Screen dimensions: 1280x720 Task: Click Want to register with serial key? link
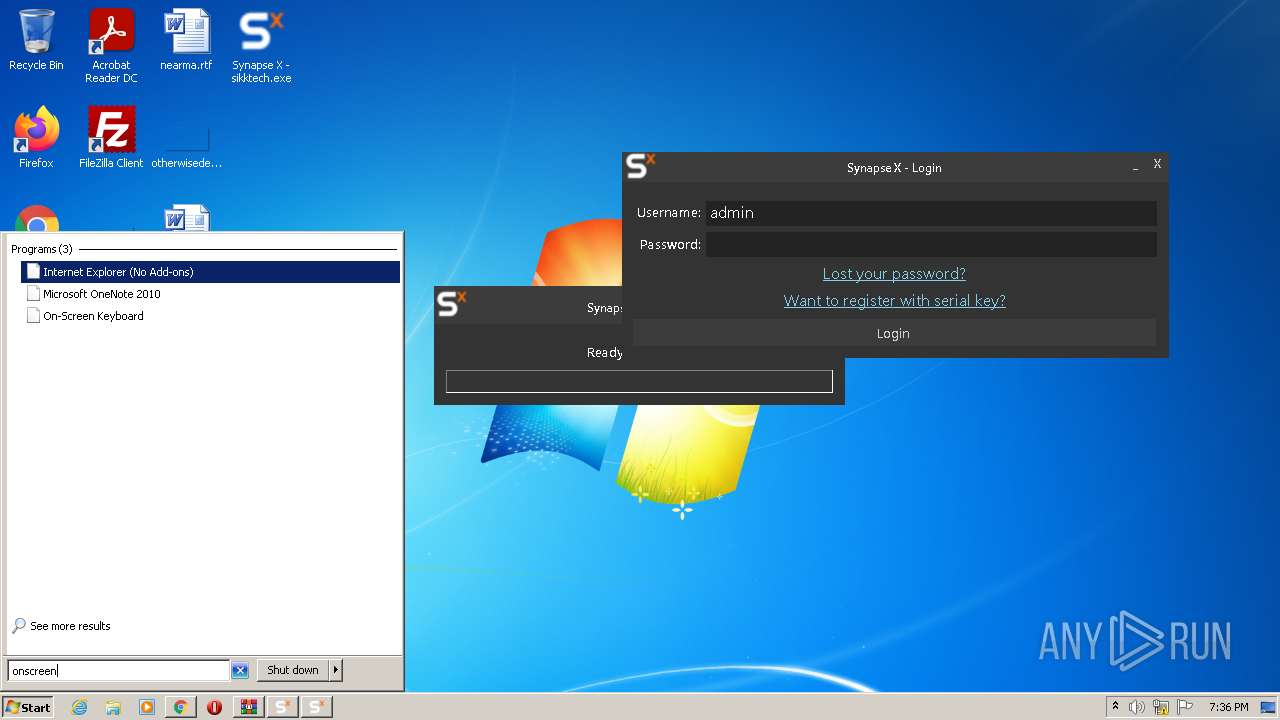[894, 301]
